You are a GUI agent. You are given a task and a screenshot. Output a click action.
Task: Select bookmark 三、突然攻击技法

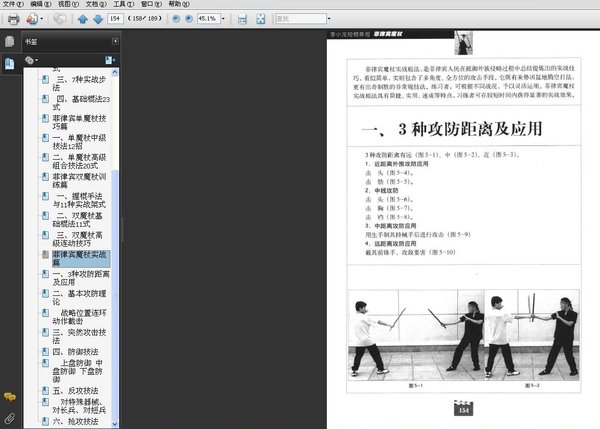click(79, 336)
